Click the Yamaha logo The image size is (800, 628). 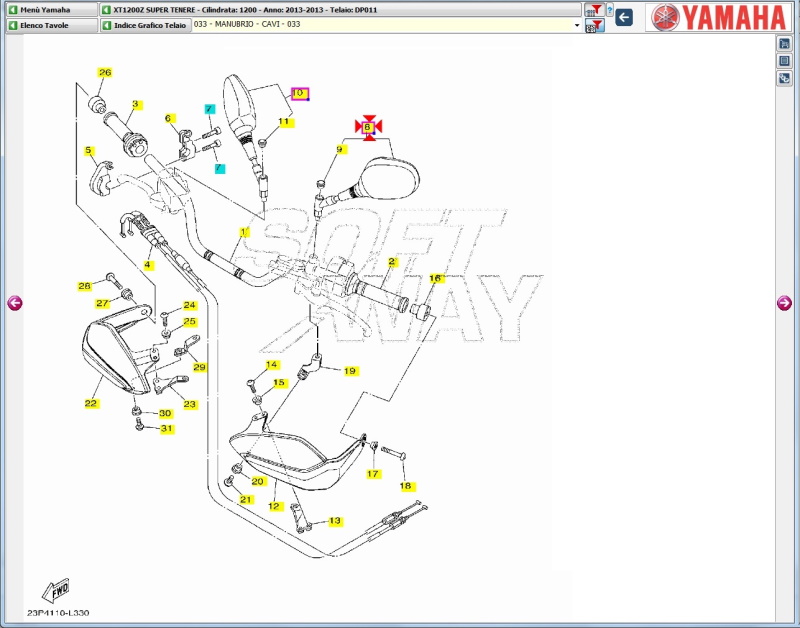coord(720,17)
